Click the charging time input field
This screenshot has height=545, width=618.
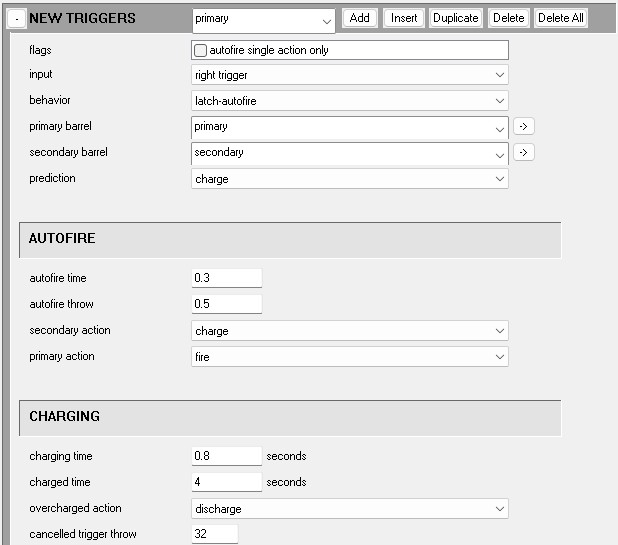point(226,456)
